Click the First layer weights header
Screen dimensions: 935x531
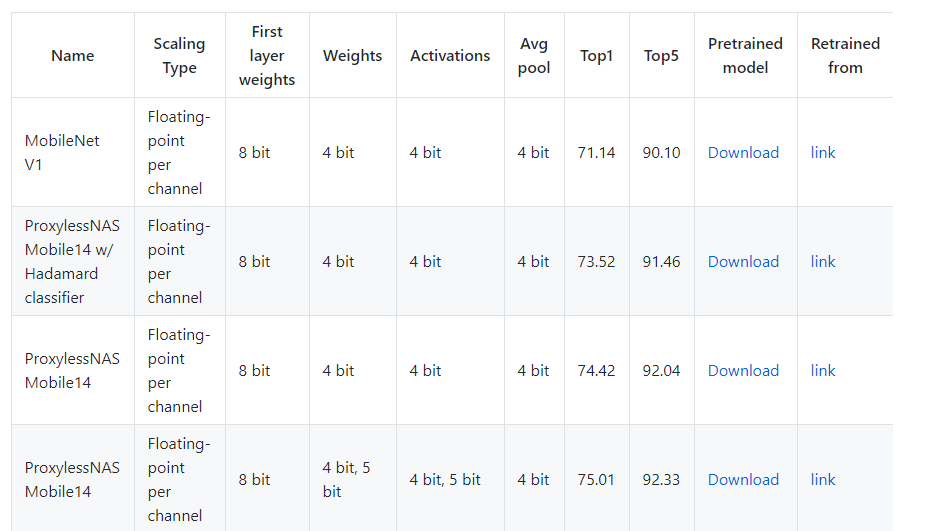267,55
